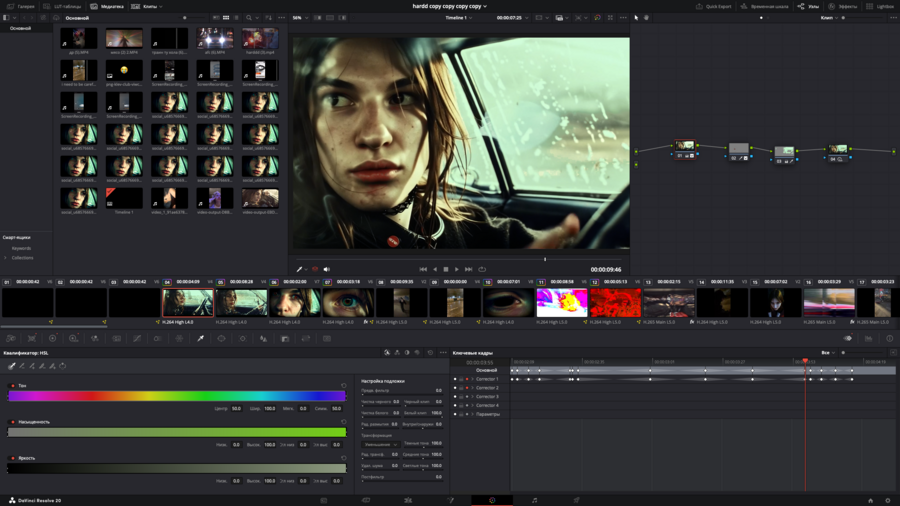Click the Hue rainbow color bar

(x=177, y=397)
